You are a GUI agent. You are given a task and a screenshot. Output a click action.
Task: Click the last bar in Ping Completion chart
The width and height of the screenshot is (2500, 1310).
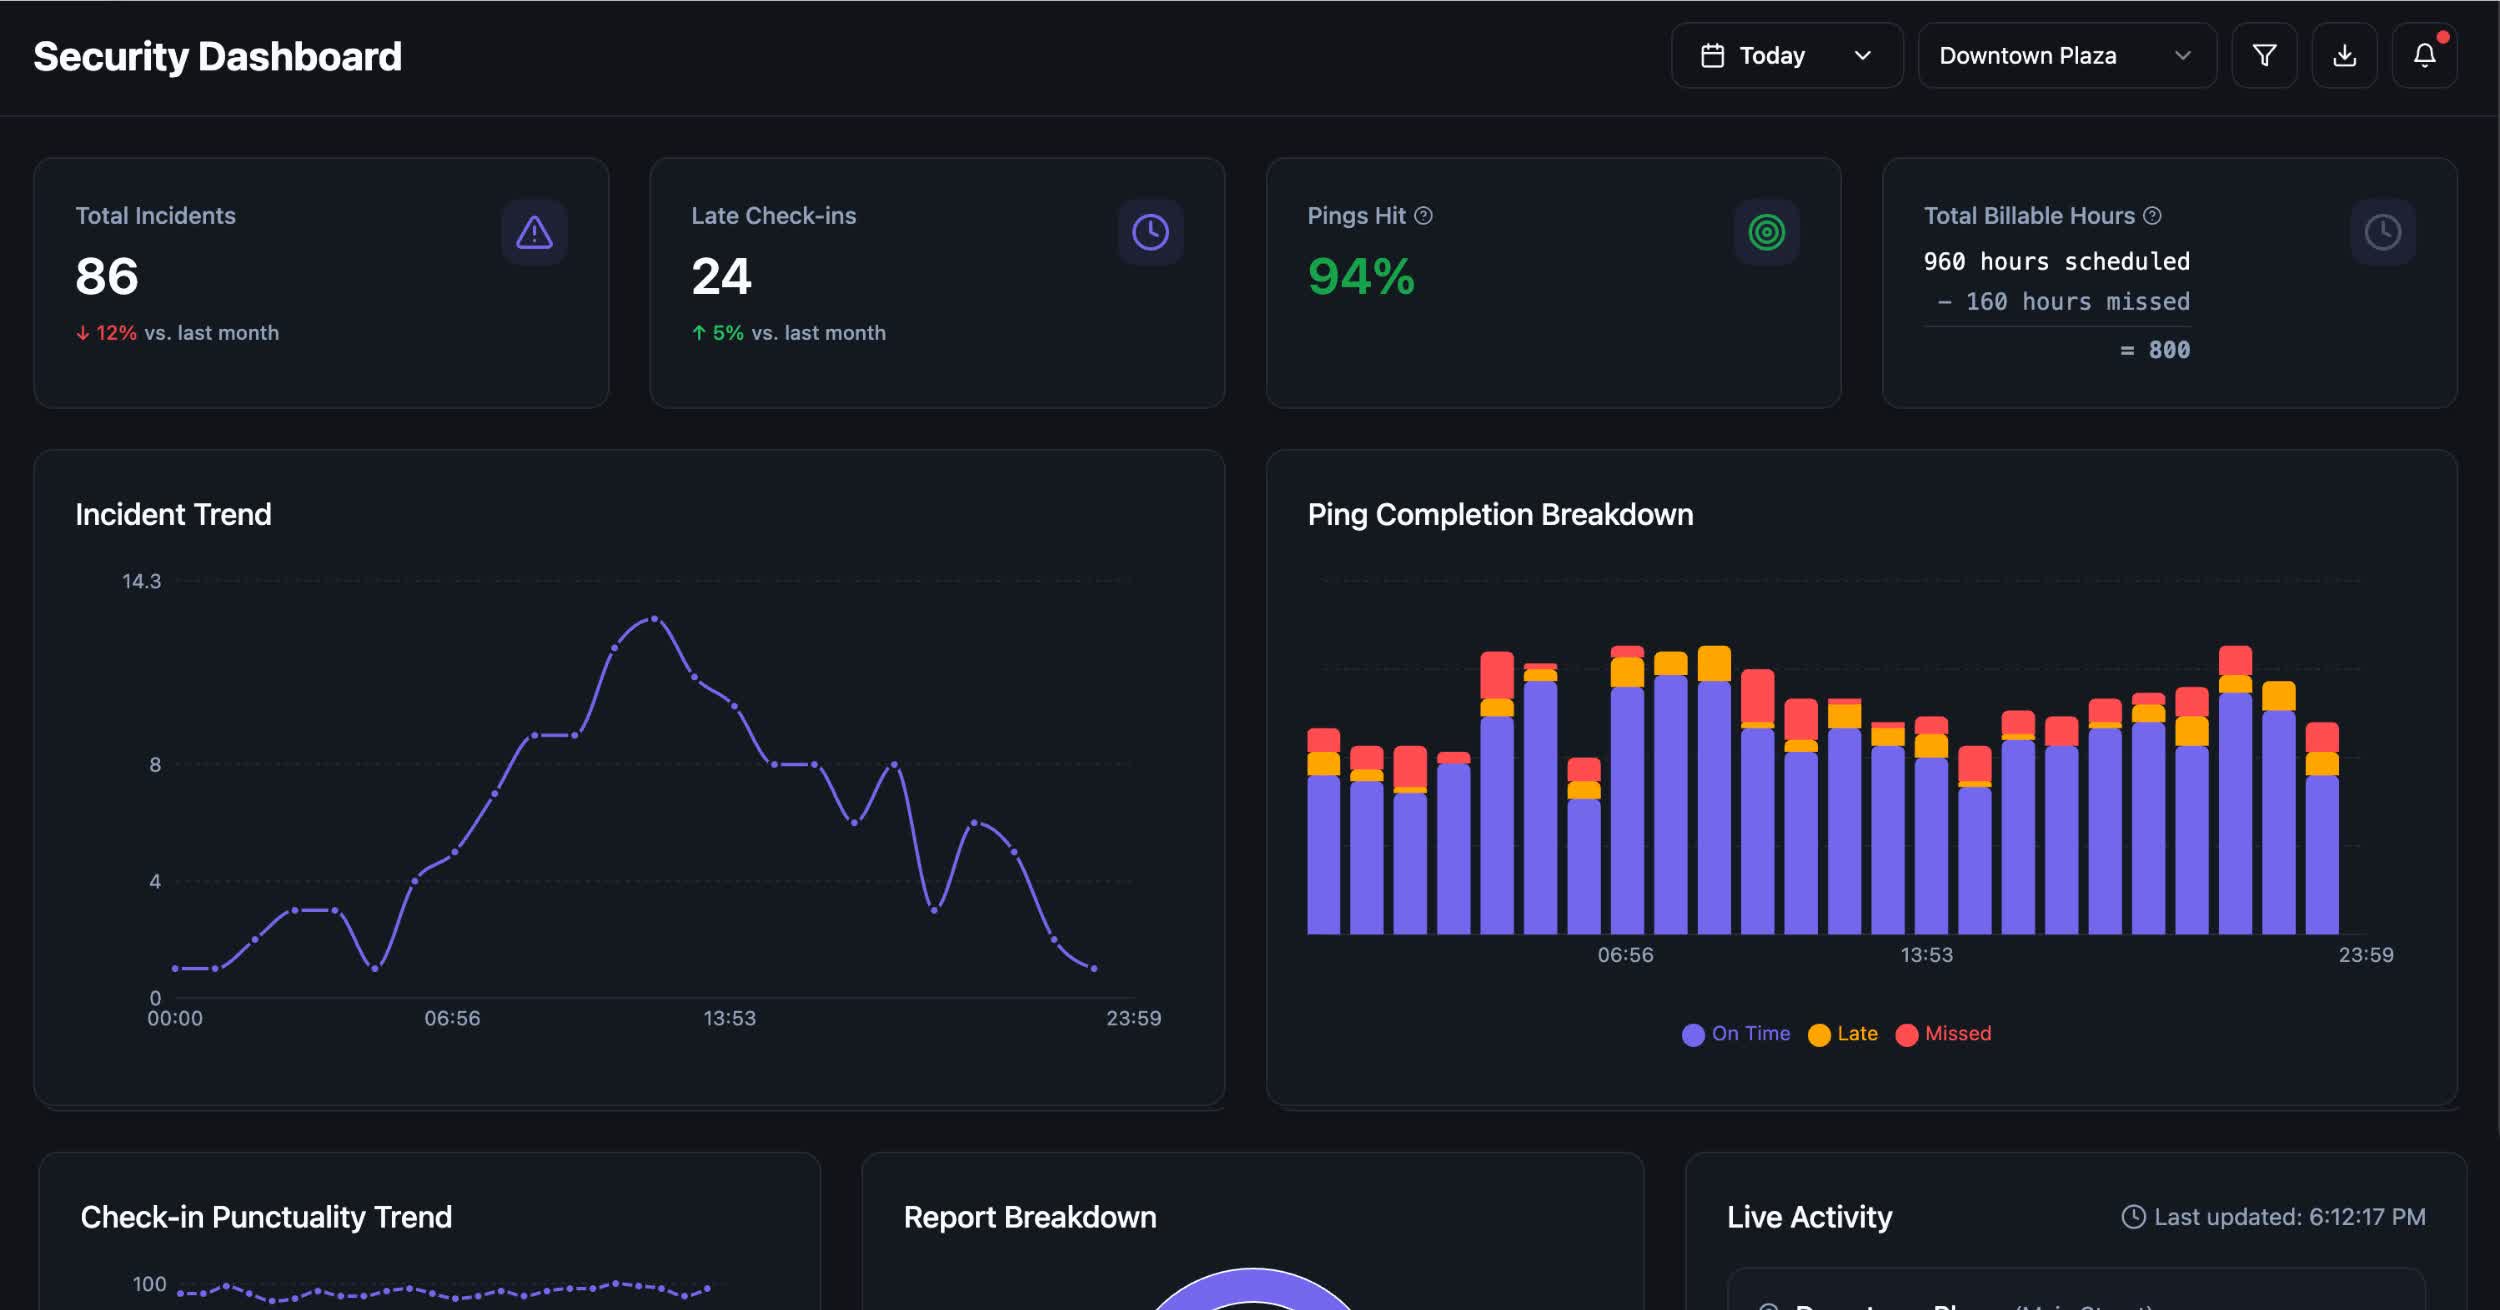tap(2322, 828)
